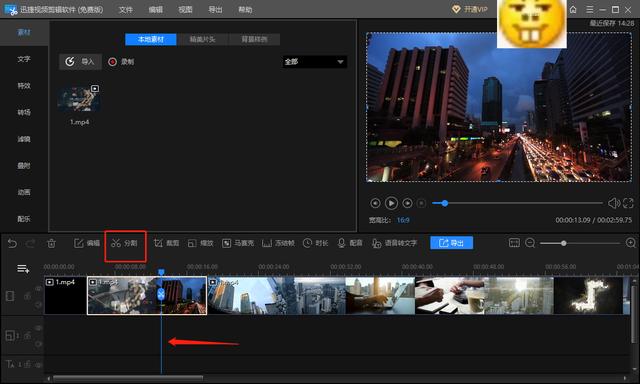Undo the last edit action
640x384 pixels.
[12, 243]
